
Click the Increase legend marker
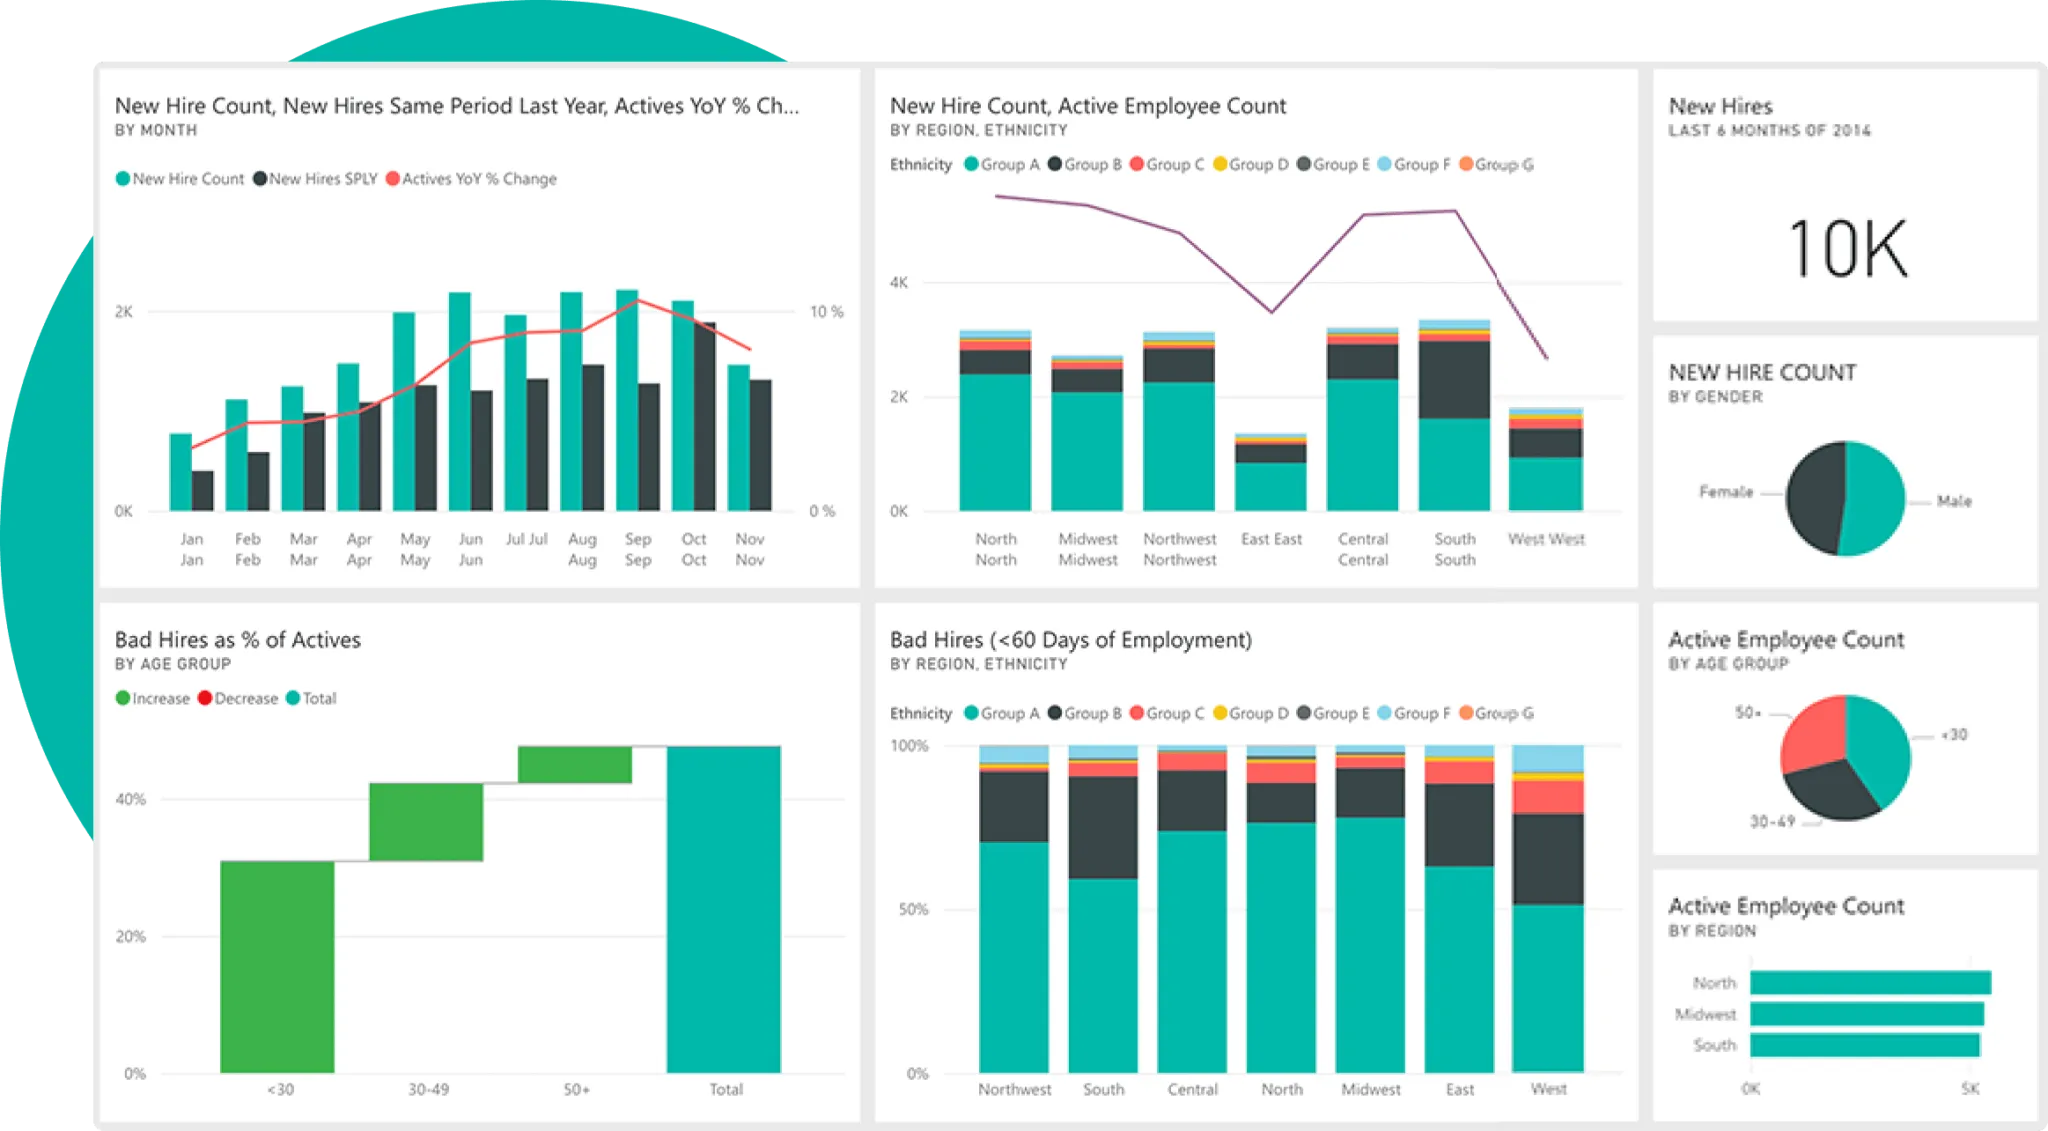click(122, 698)
